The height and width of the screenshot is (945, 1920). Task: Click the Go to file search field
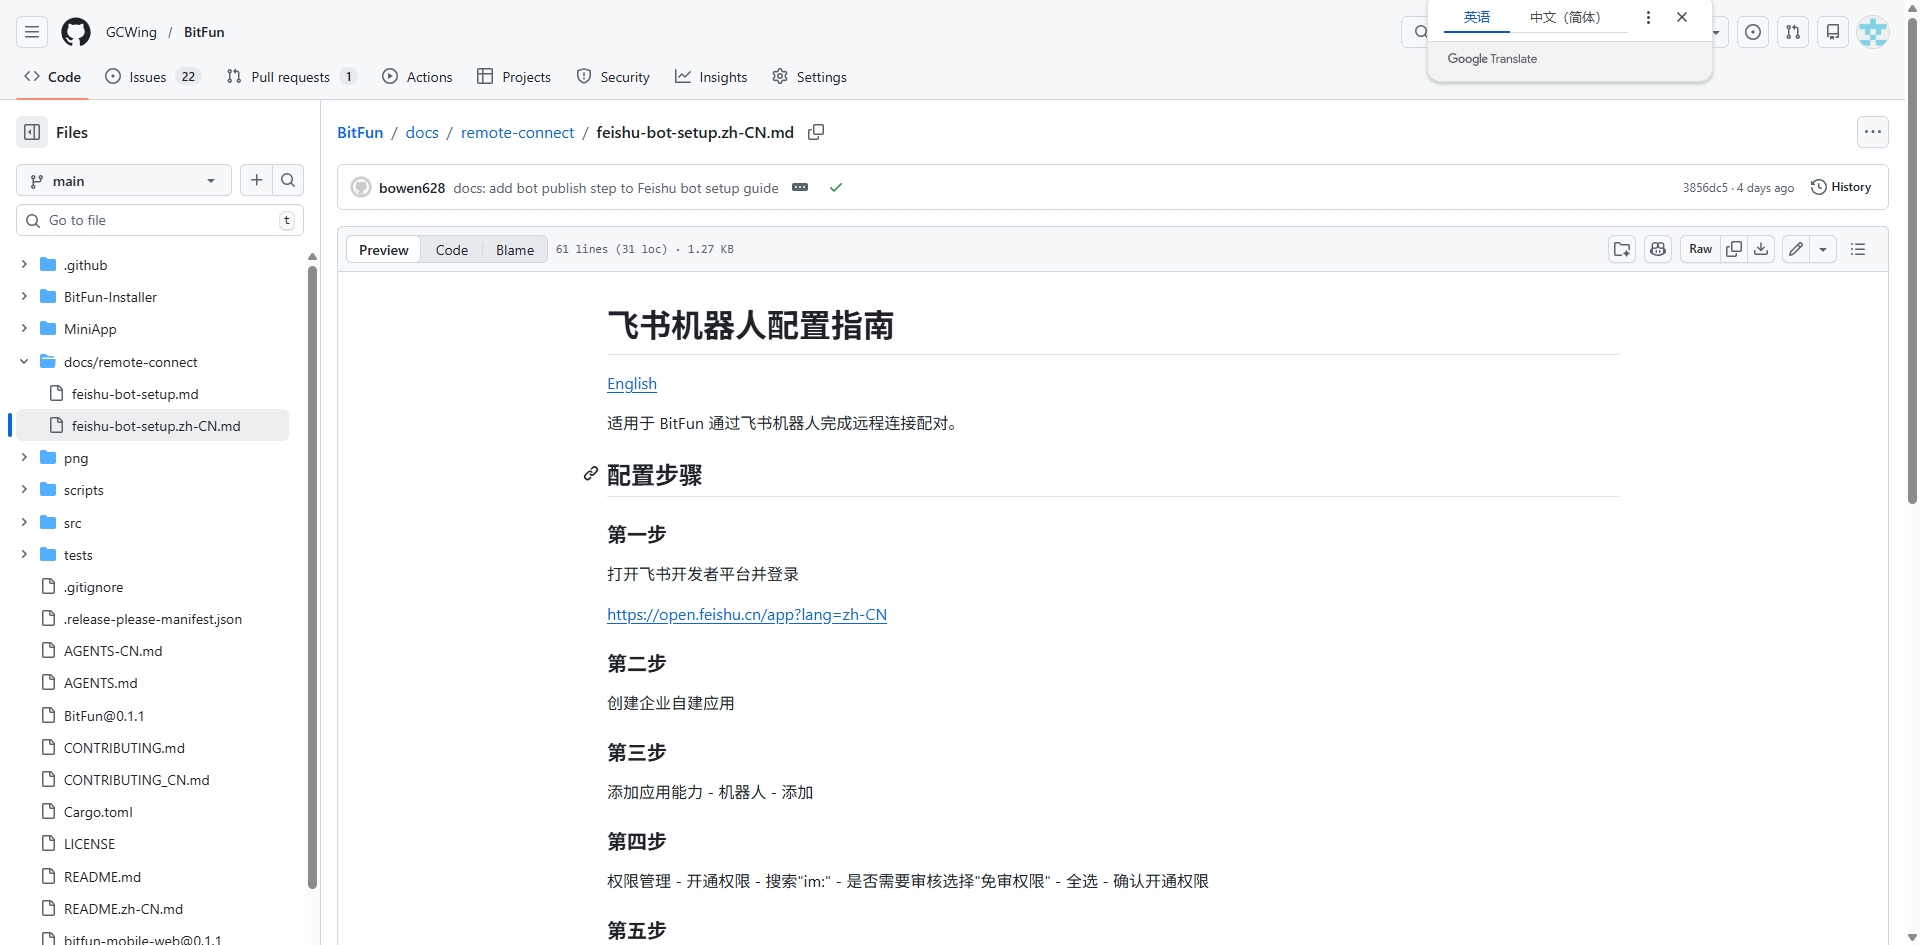(160, 220)
